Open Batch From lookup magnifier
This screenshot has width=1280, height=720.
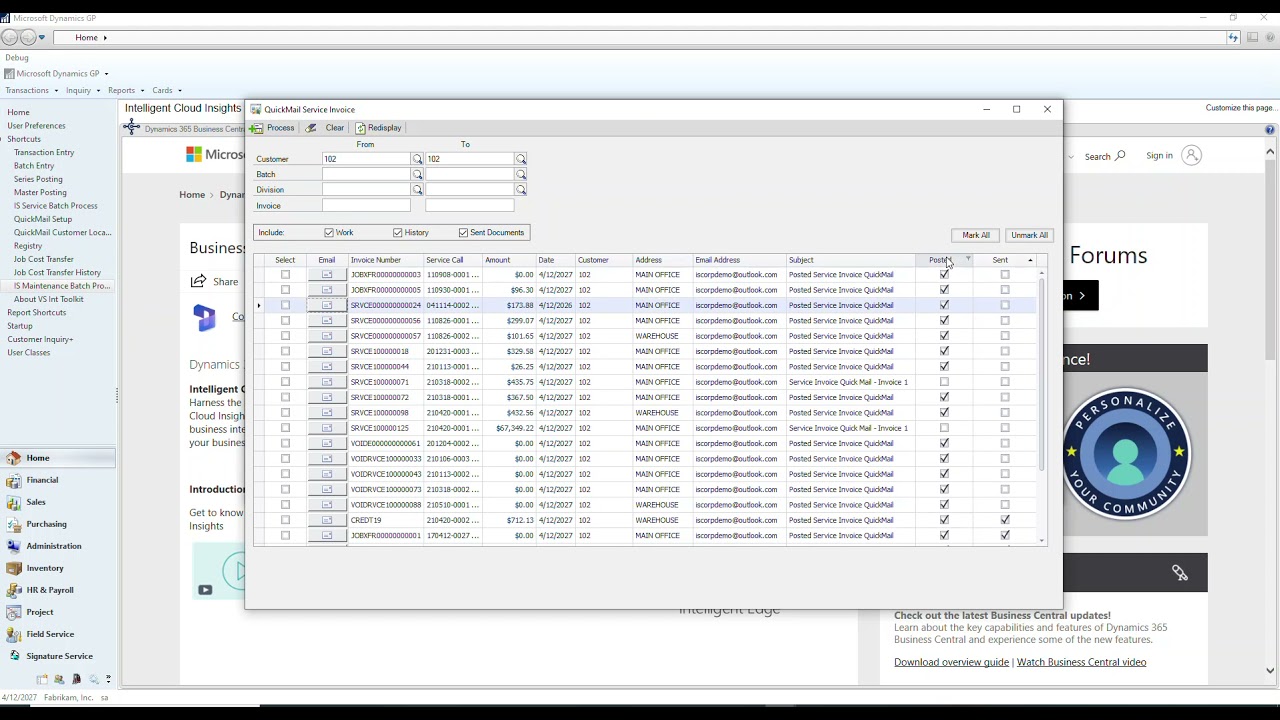click(x=418, y=174)
